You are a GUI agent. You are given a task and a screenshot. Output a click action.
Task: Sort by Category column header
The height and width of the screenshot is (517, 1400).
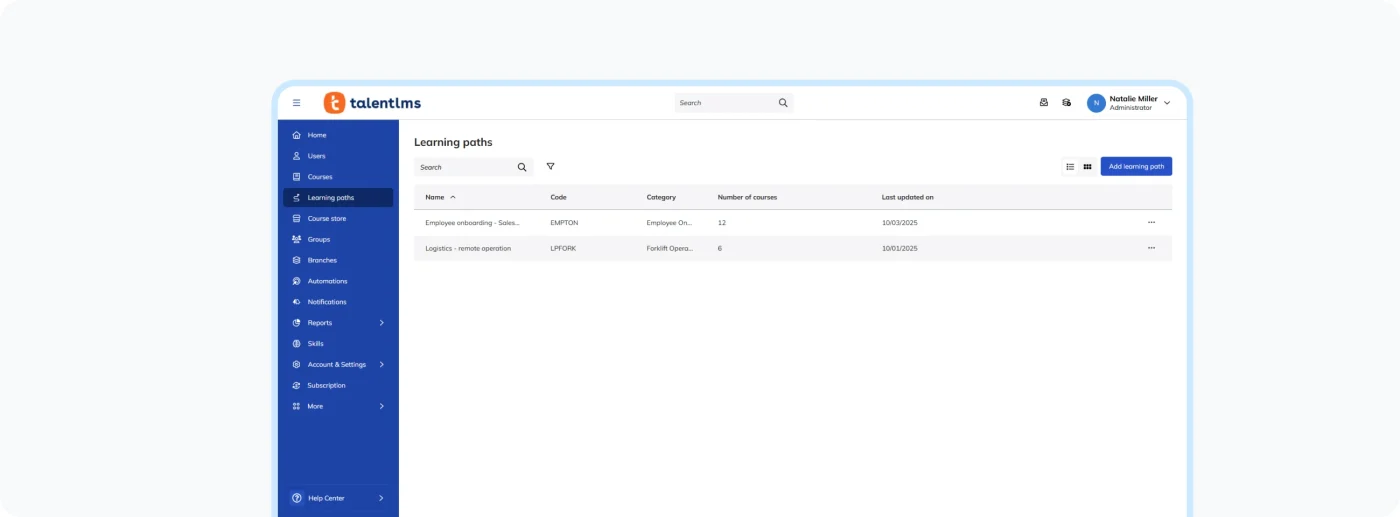point(661,197)
